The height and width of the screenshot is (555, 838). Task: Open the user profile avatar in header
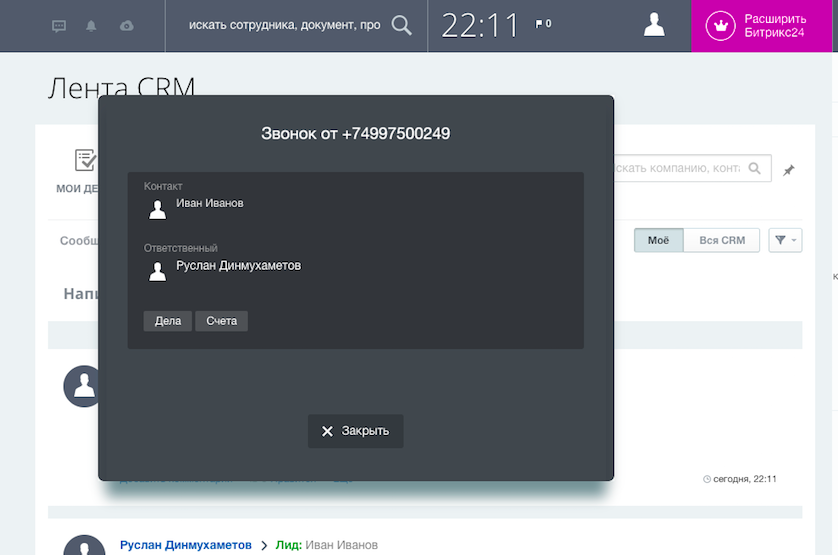coord(654,25)
